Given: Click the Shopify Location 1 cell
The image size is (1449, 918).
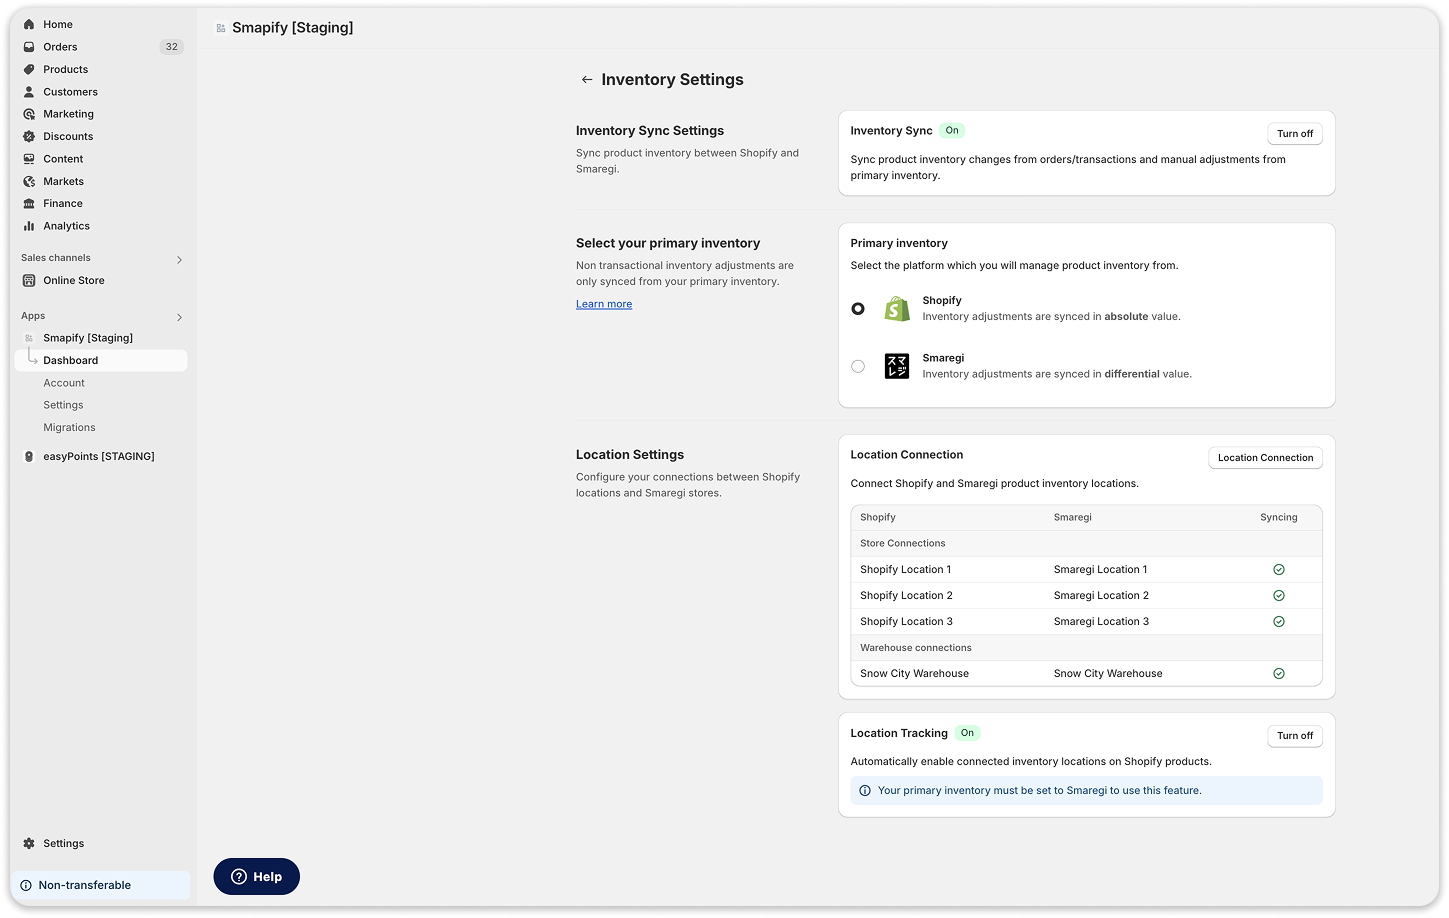Looking at the screenshot, I should [906, 570].
